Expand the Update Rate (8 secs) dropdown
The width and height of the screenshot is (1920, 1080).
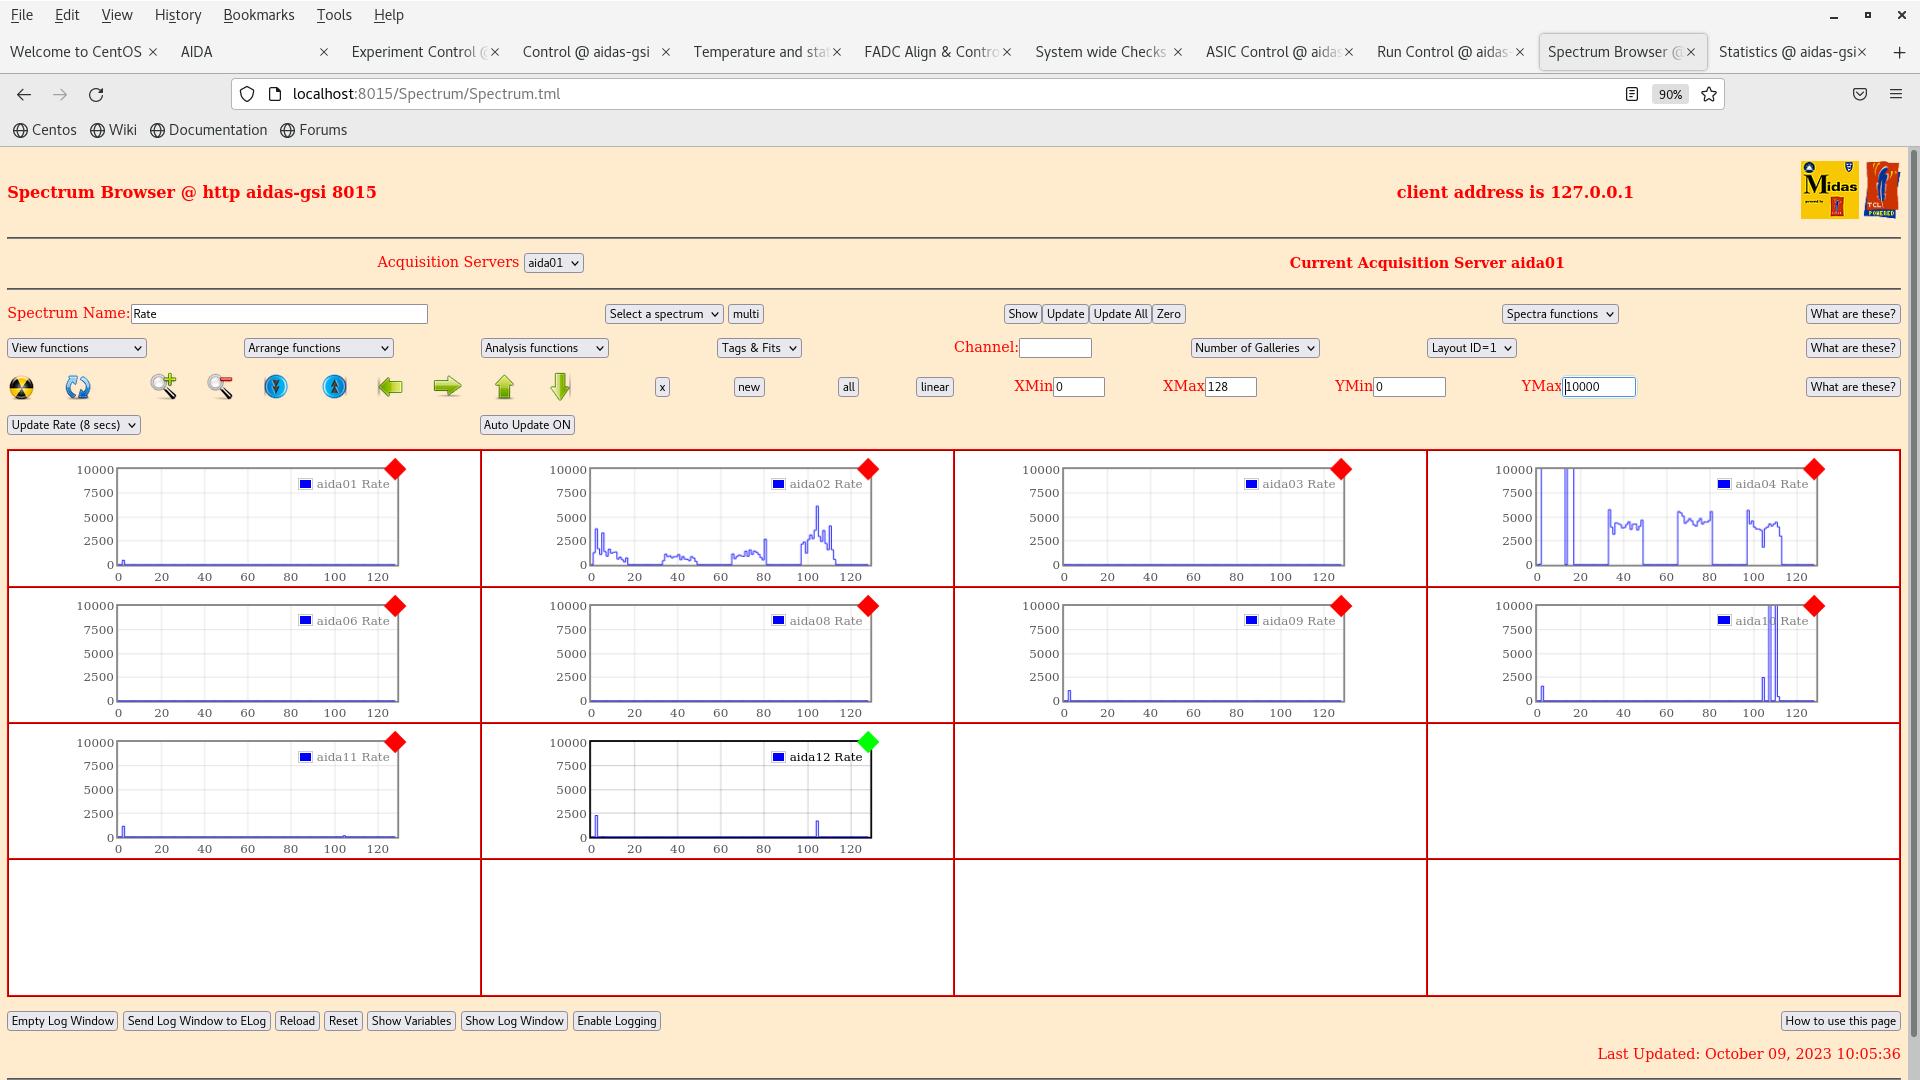74,425
